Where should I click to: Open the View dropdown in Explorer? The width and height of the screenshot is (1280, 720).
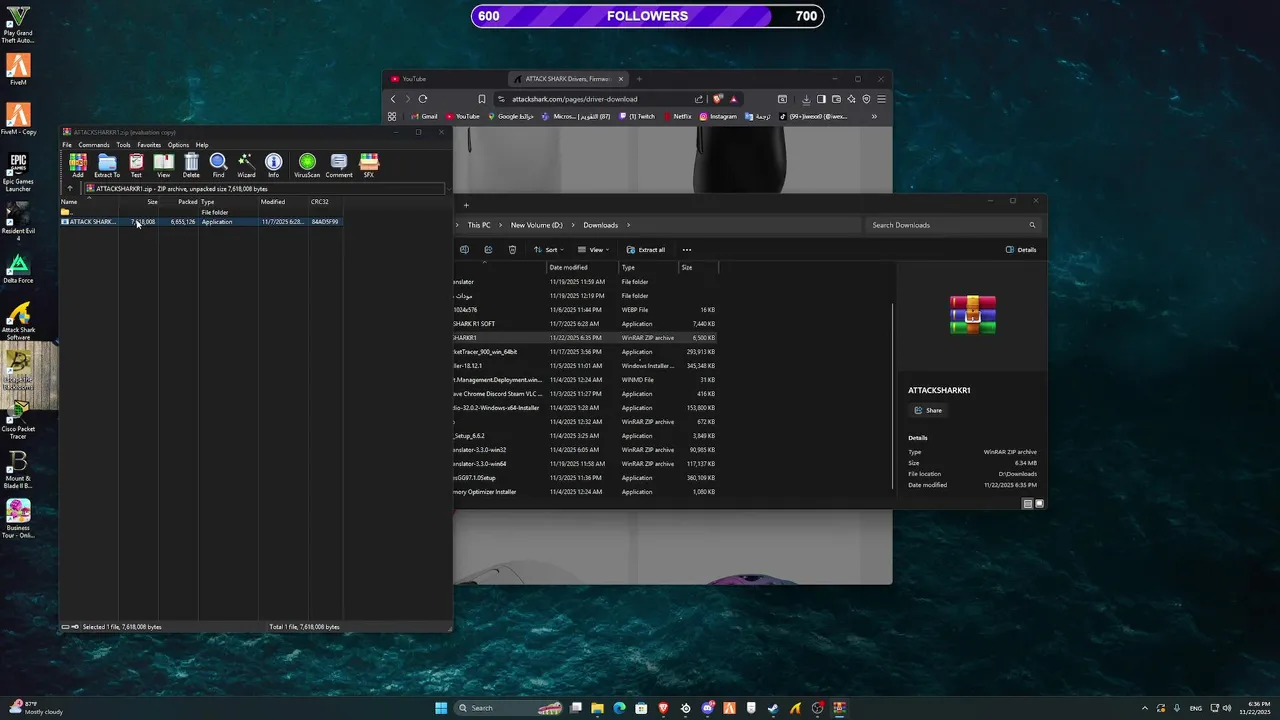point(593,250)
